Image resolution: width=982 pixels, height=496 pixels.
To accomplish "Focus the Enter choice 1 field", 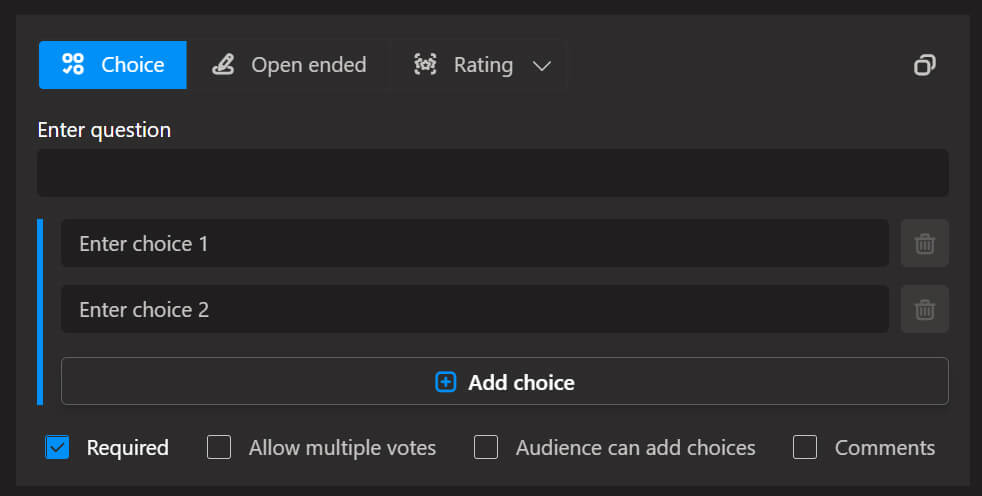I will 474,243.
